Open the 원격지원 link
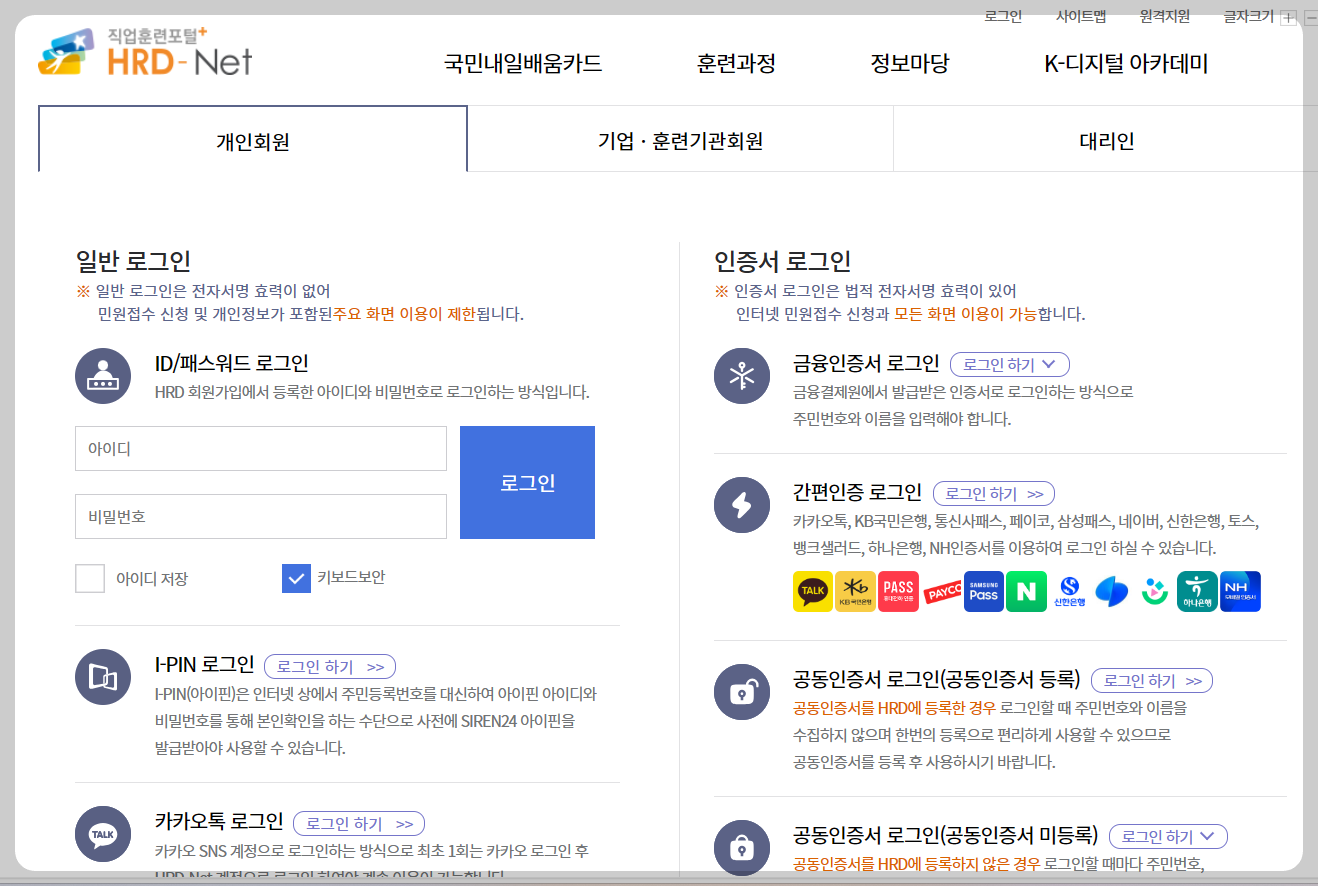 (1165, 16)
